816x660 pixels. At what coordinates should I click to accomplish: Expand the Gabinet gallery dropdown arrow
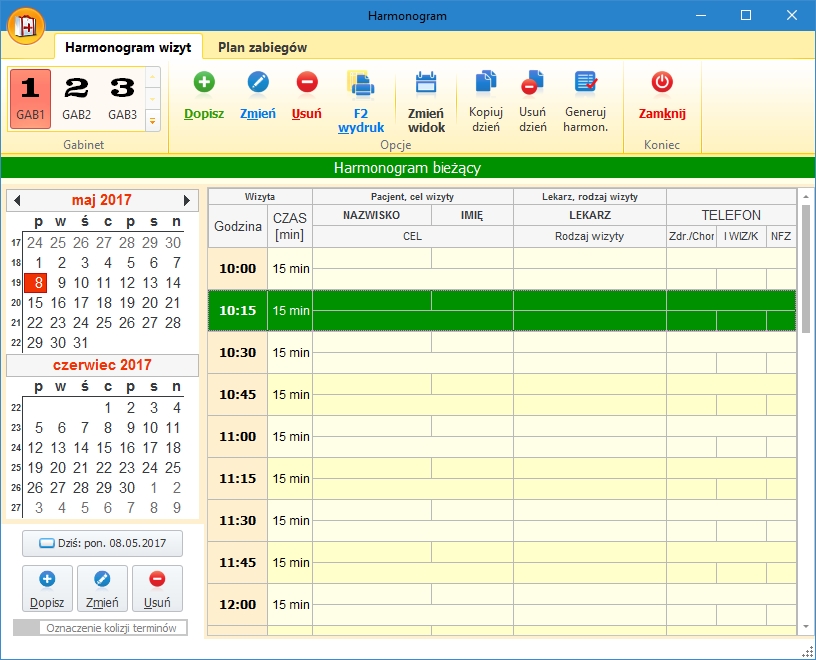tap(153, 121)
